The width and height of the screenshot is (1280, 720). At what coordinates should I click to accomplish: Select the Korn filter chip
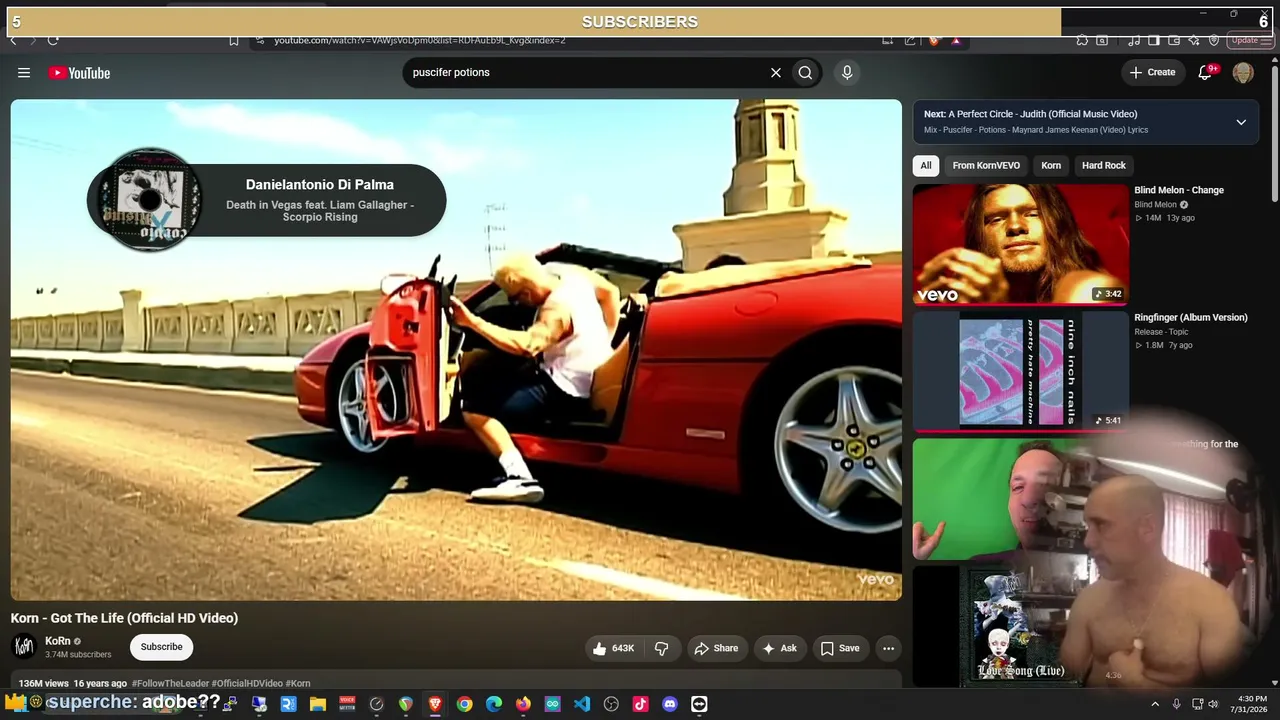point(1051,166)
